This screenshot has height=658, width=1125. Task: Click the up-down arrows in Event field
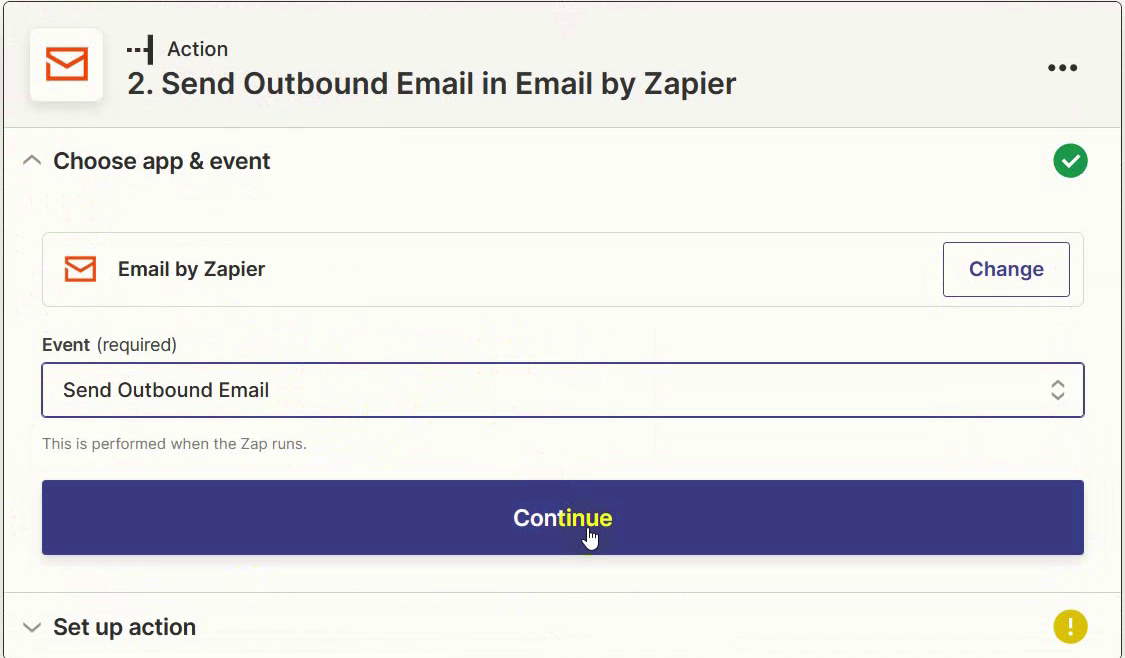click(1057, 390)
